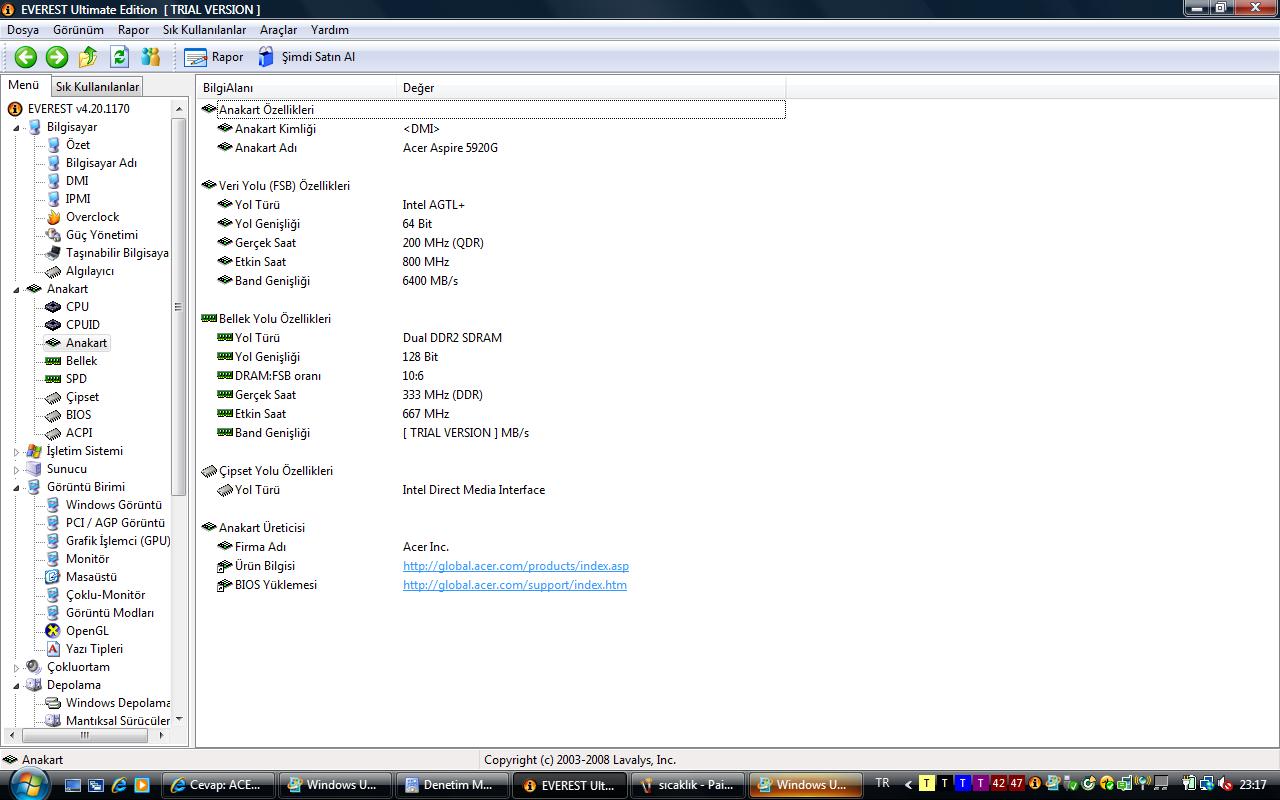The image size is (1280, 800).
Task: Select the Özet tree icon
Action: point(53,145)
